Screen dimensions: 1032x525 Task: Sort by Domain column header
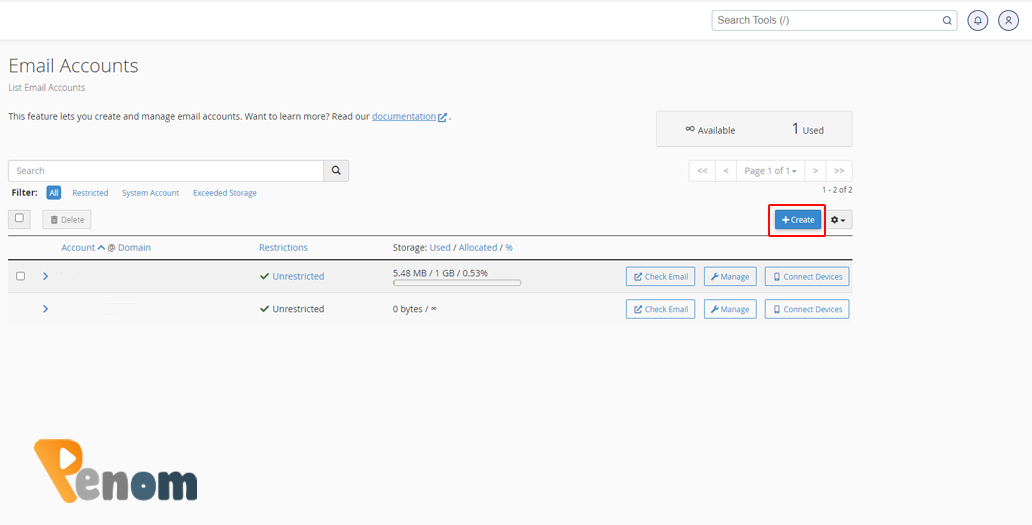pyautogui.click(x=134, y=247)
